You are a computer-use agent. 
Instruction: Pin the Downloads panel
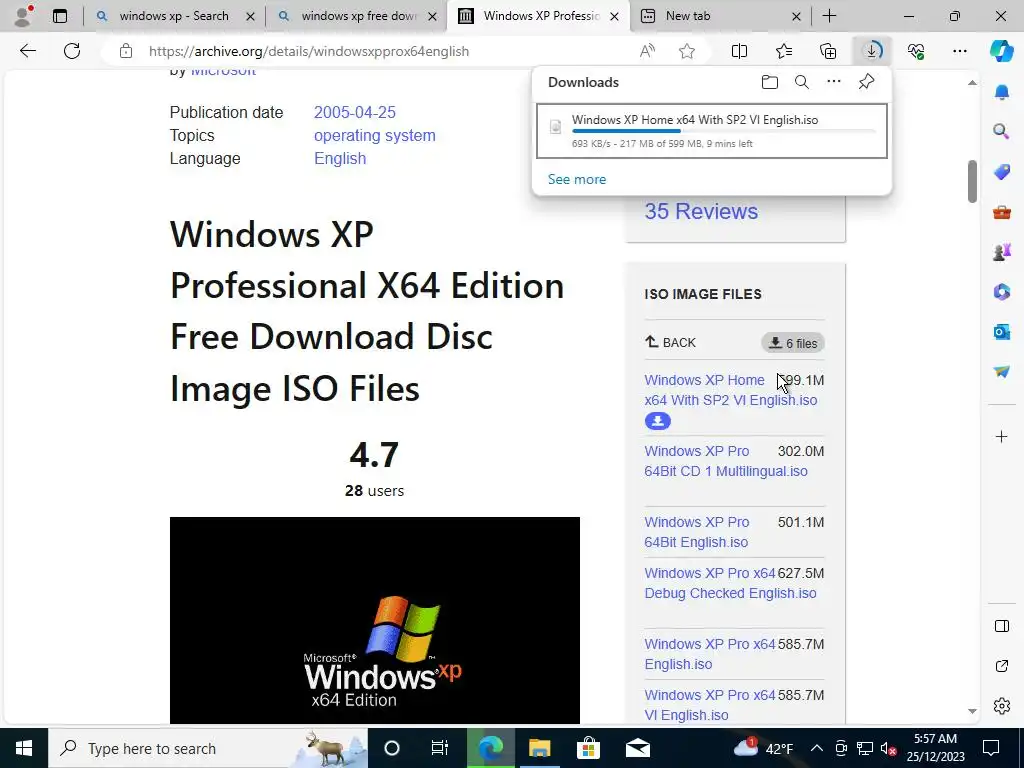pos(866,82)
